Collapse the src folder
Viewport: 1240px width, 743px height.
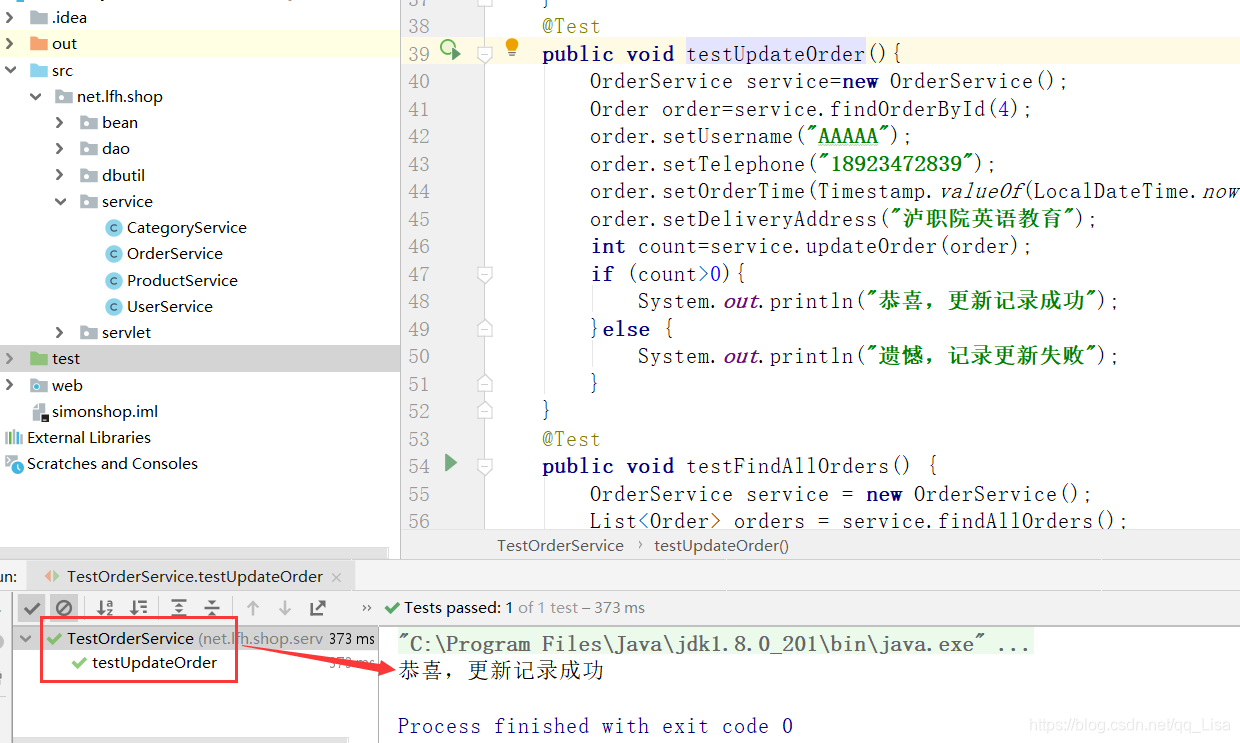click(10, 70)
